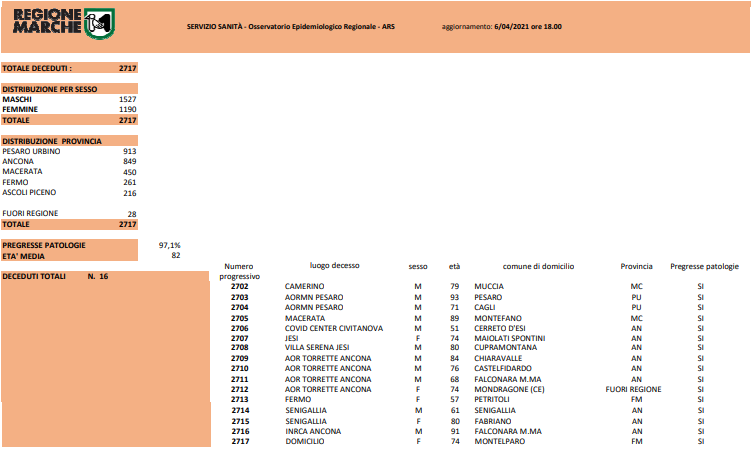Select progressive number 2709
This screenshot has width=755, height=461.
pyautogui.click(x=239, y=358)
